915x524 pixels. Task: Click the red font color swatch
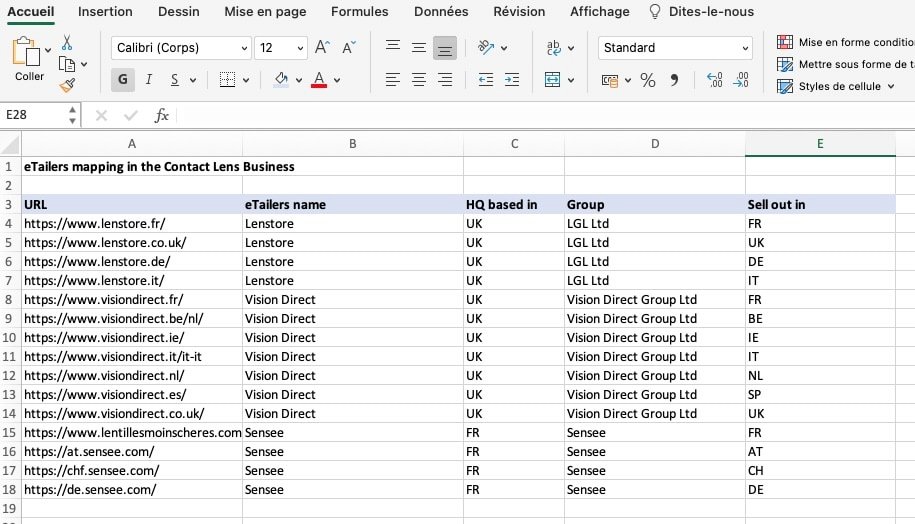point(319,80)
